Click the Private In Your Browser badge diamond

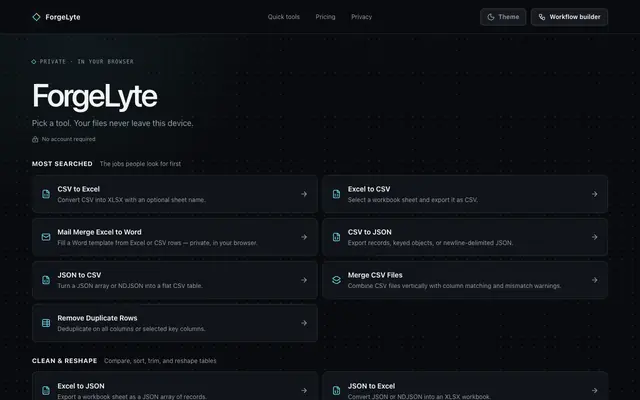pos(34,62)
